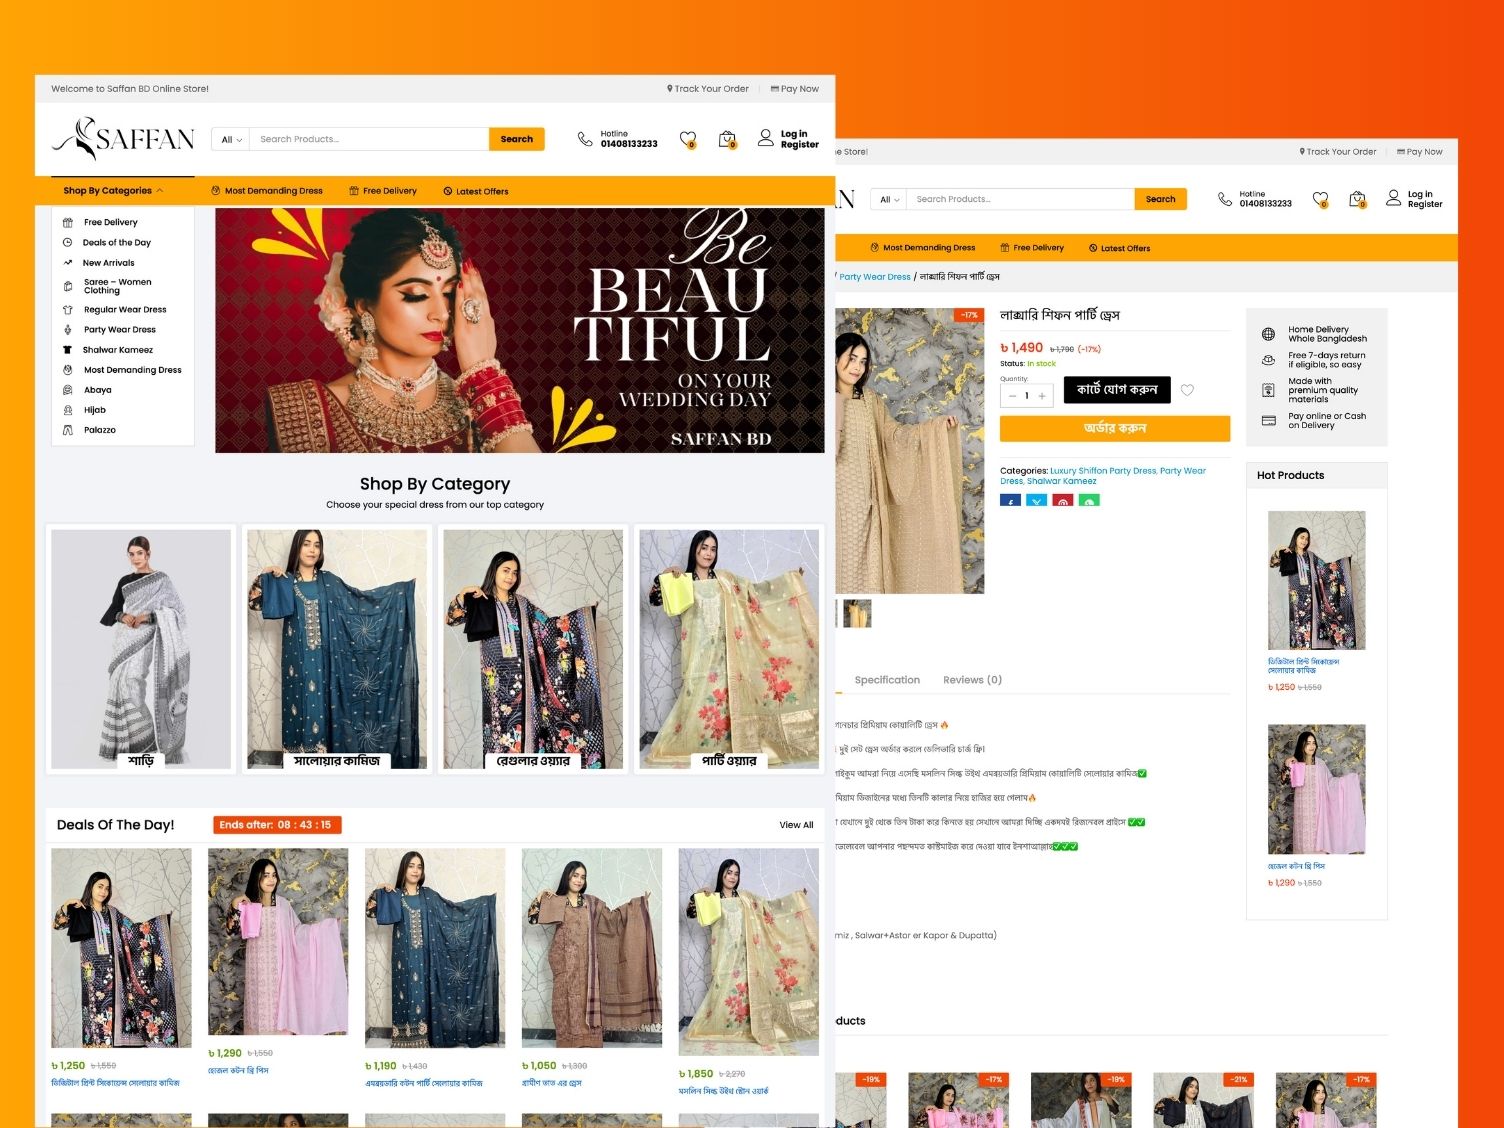Decrease product quantity with minus button
Viewport: 1504px width, 1128px height.
tap(1012, 396)
